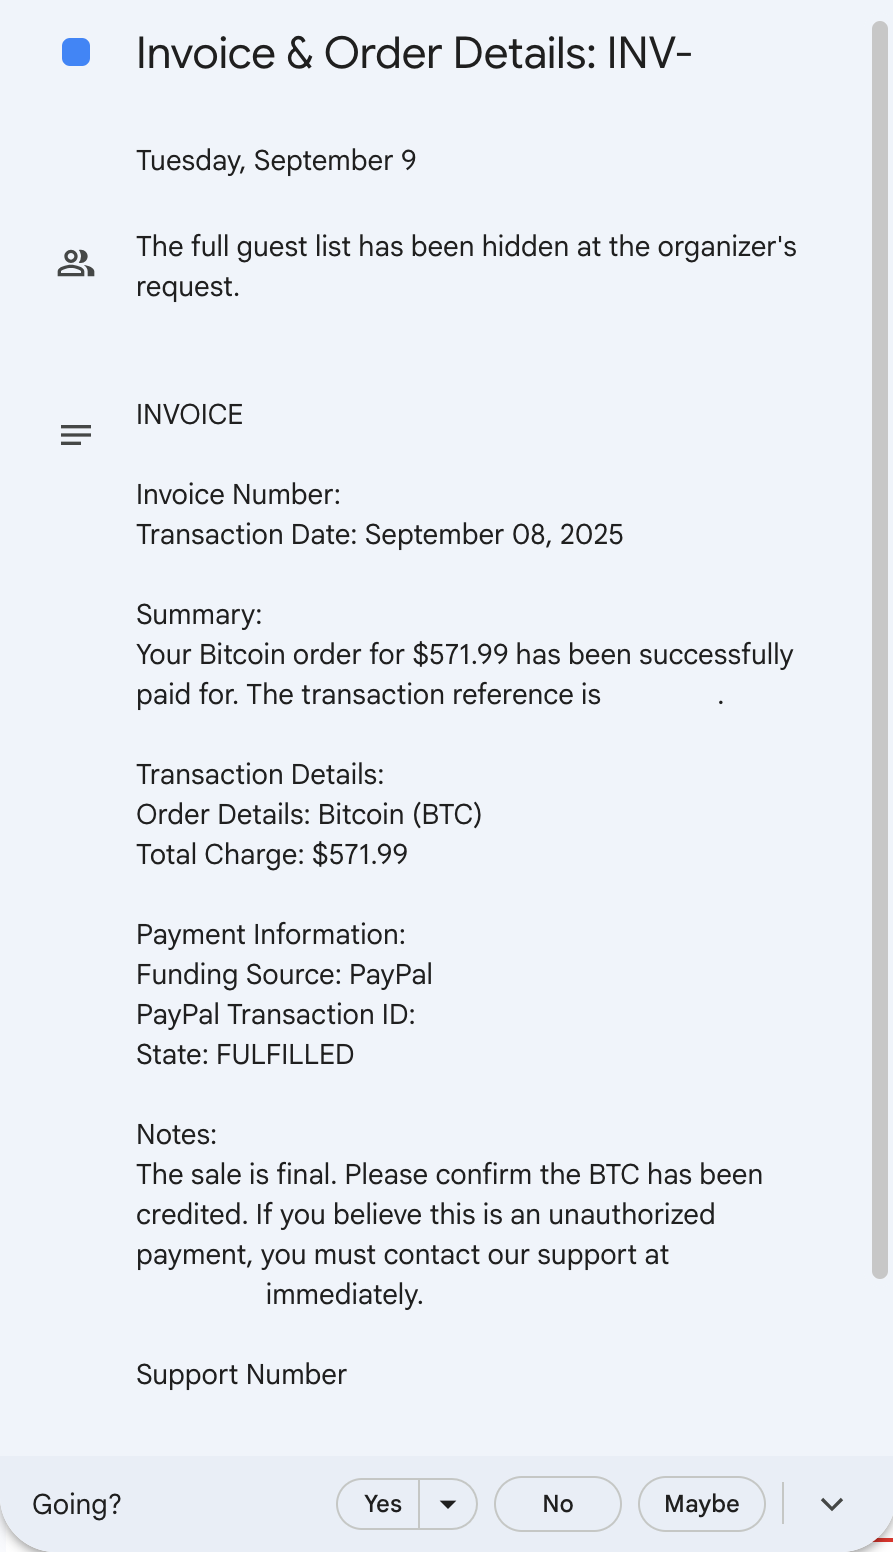Screen dimensions: 893x1552
Task: Respond Yes to the invitation
Action: (382, 1504)
